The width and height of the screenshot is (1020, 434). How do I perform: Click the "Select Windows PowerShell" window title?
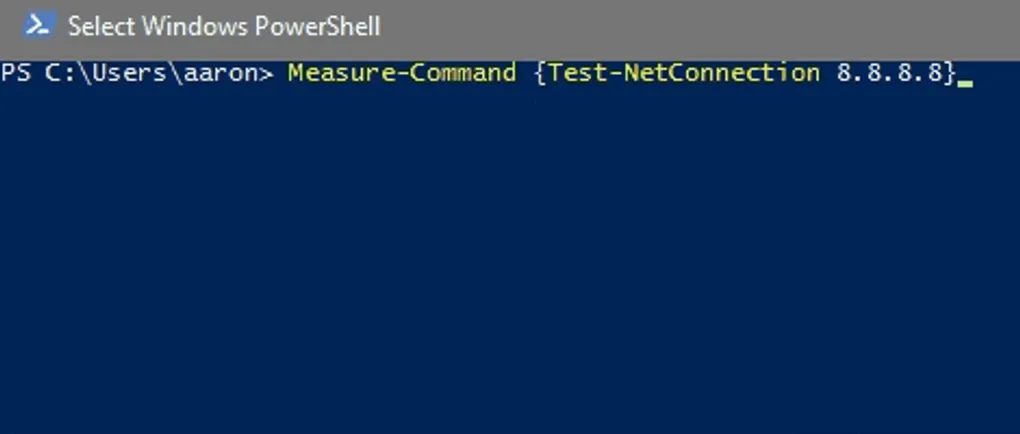coord(223,26)
